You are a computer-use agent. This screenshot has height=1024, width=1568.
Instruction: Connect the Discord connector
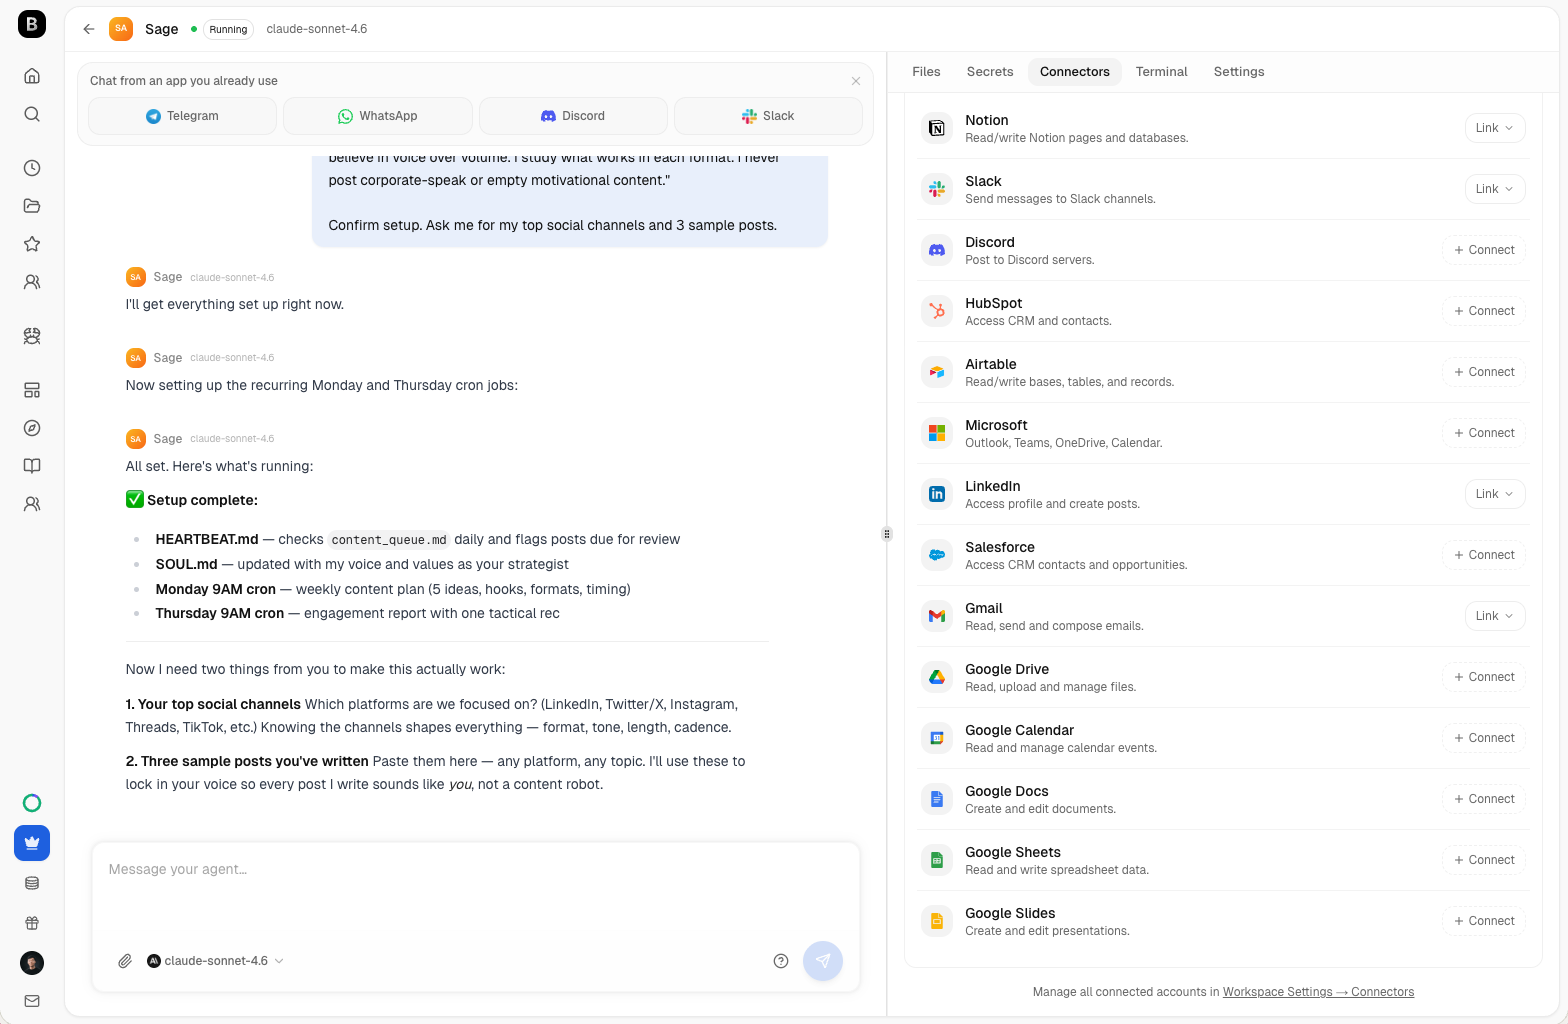coord(1484,250)
